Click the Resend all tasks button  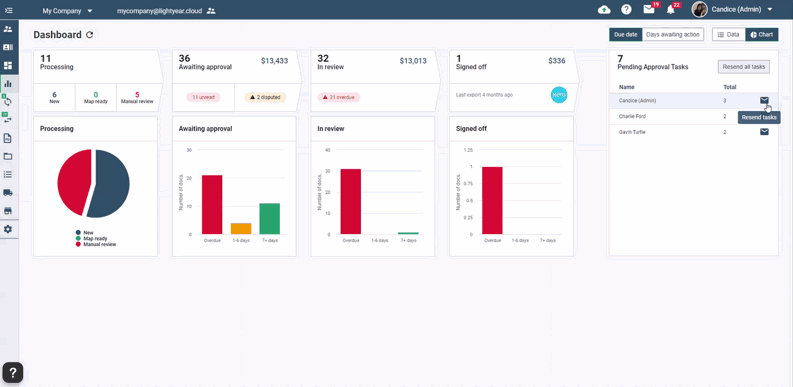click(x=743, y=67)
